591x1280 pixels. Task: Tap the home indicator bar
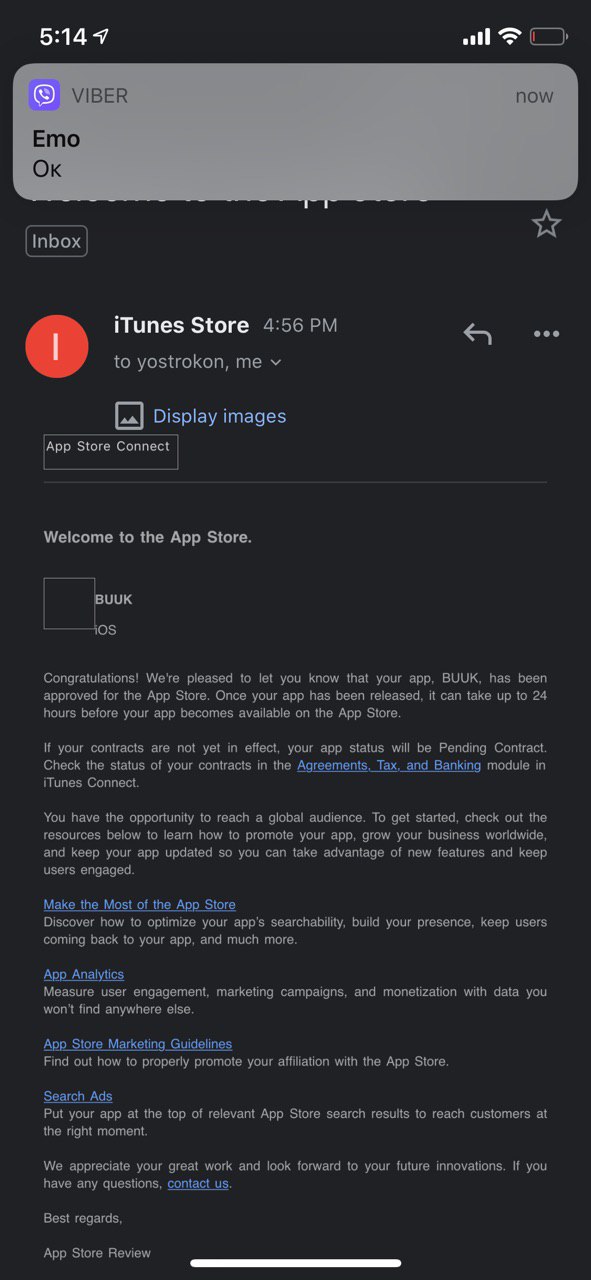coord(296,1263)
